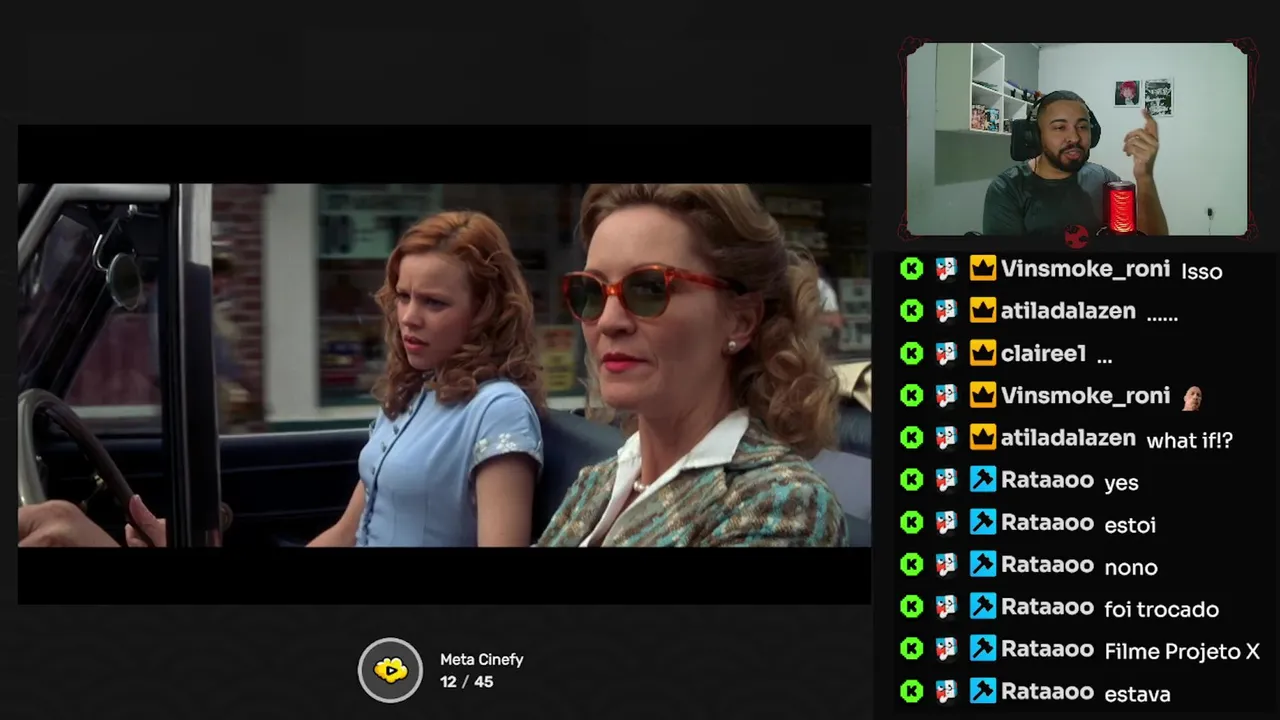Click the crown badge next to clairee1
Image resolution: width=1280 pixels, height=720 pixels.
(x=983, y=353)
